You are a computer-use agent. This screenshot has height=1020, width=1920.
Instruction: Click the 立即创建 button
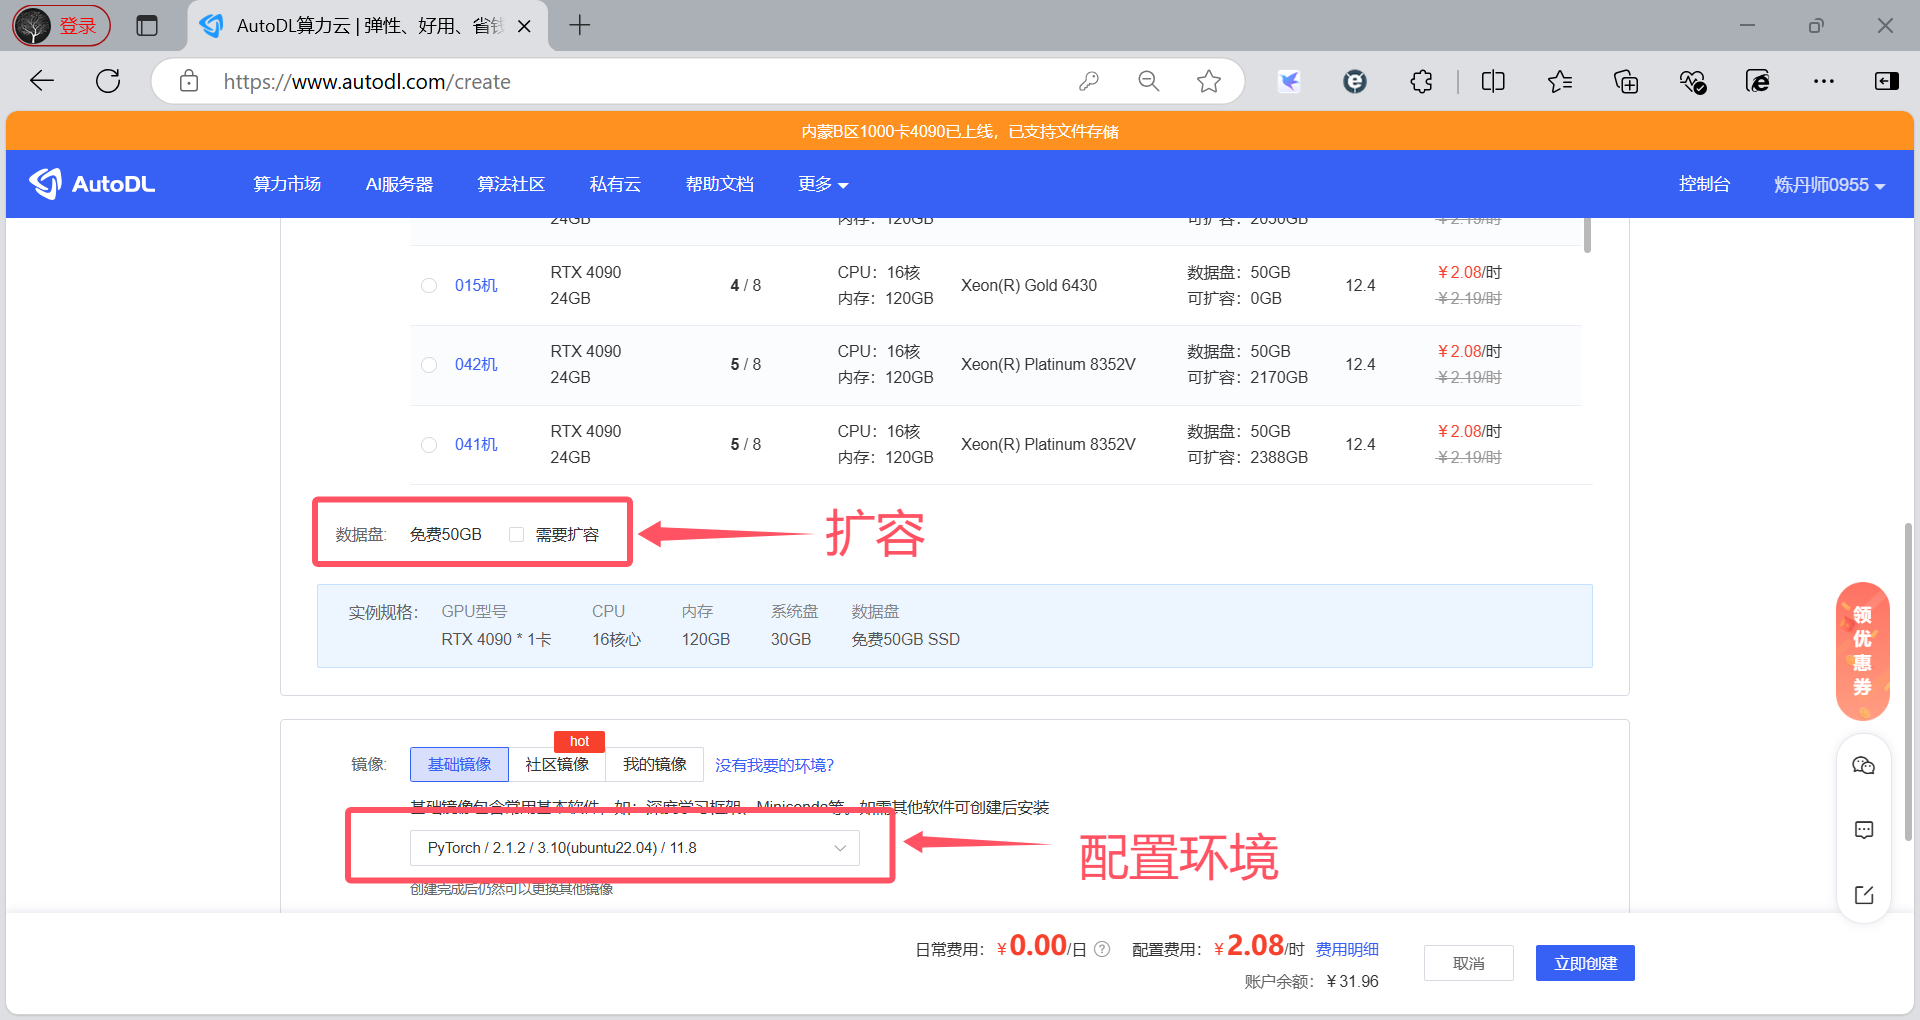(1585, 963)
